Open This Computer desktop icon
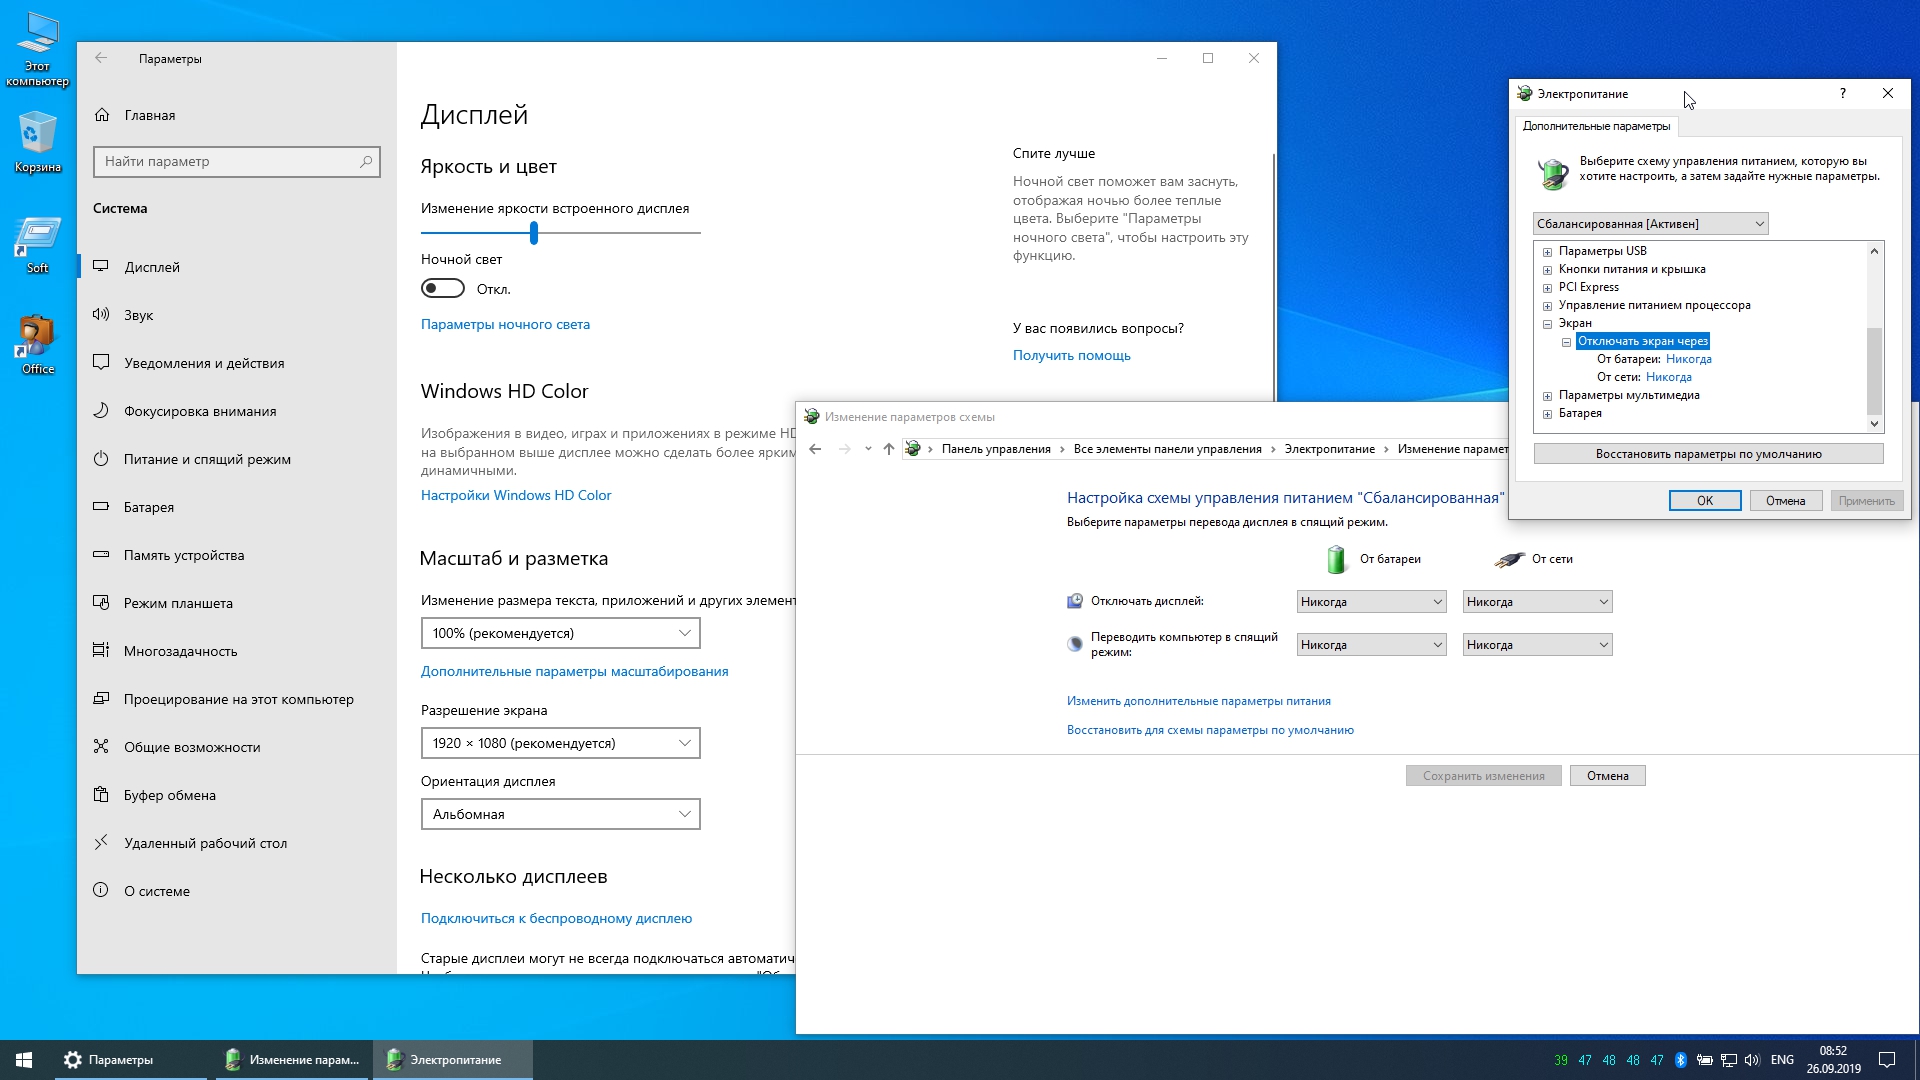Screen dimensions: 1920x1080 [37, 49]
